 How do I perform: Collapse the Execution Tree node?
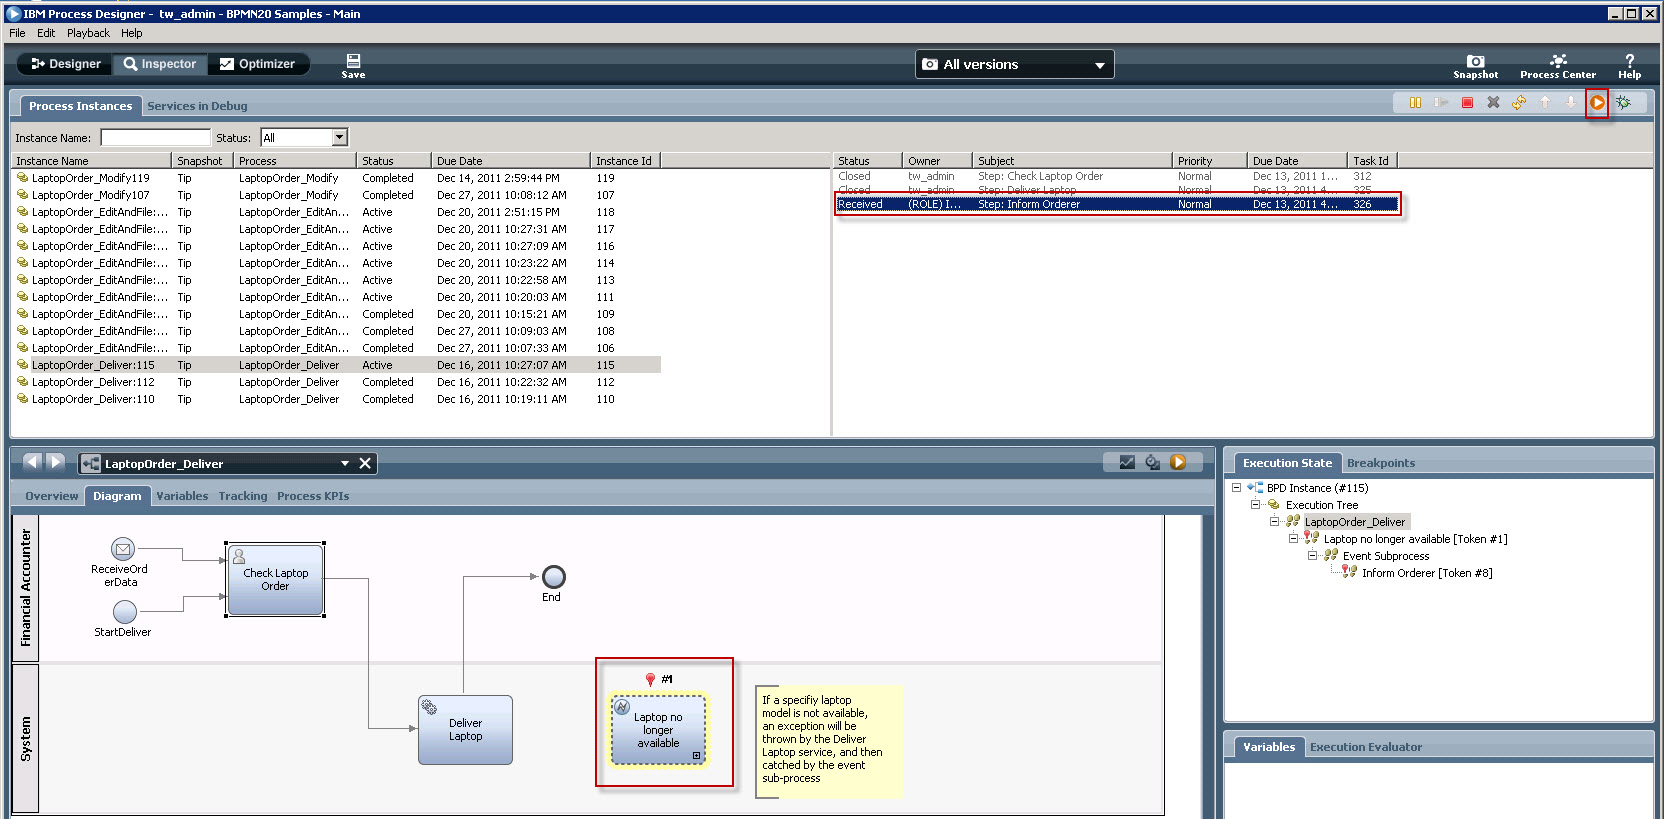(1255, 505)
